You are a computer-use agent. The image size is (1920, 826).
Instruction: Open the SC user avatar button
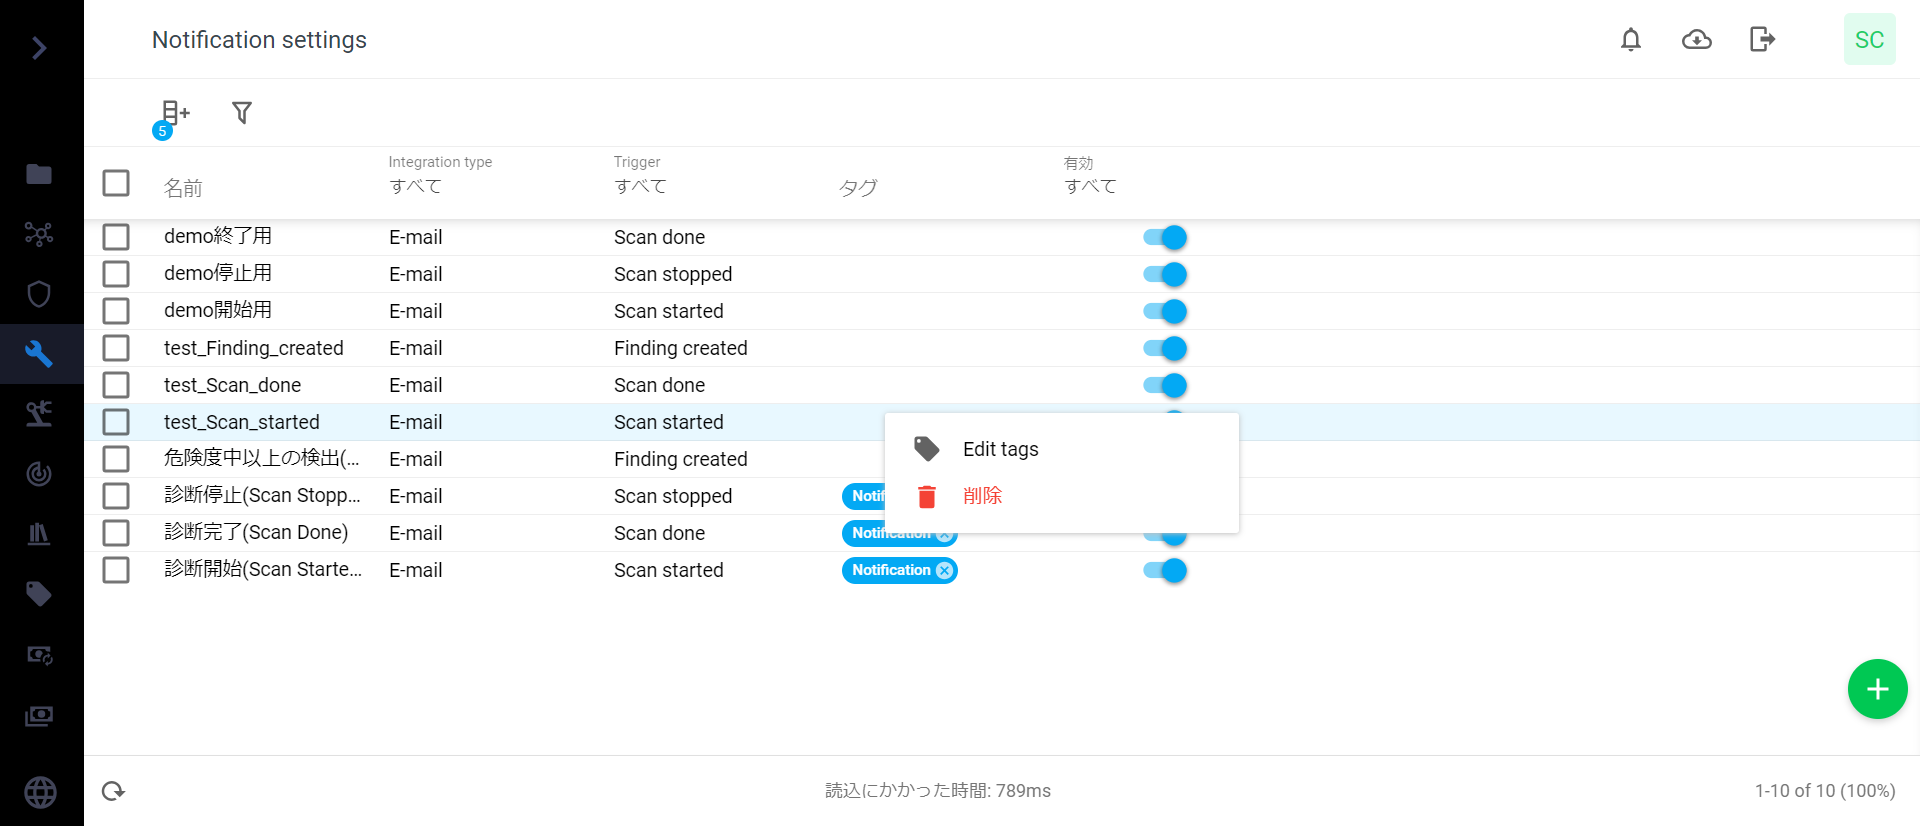1869,40
